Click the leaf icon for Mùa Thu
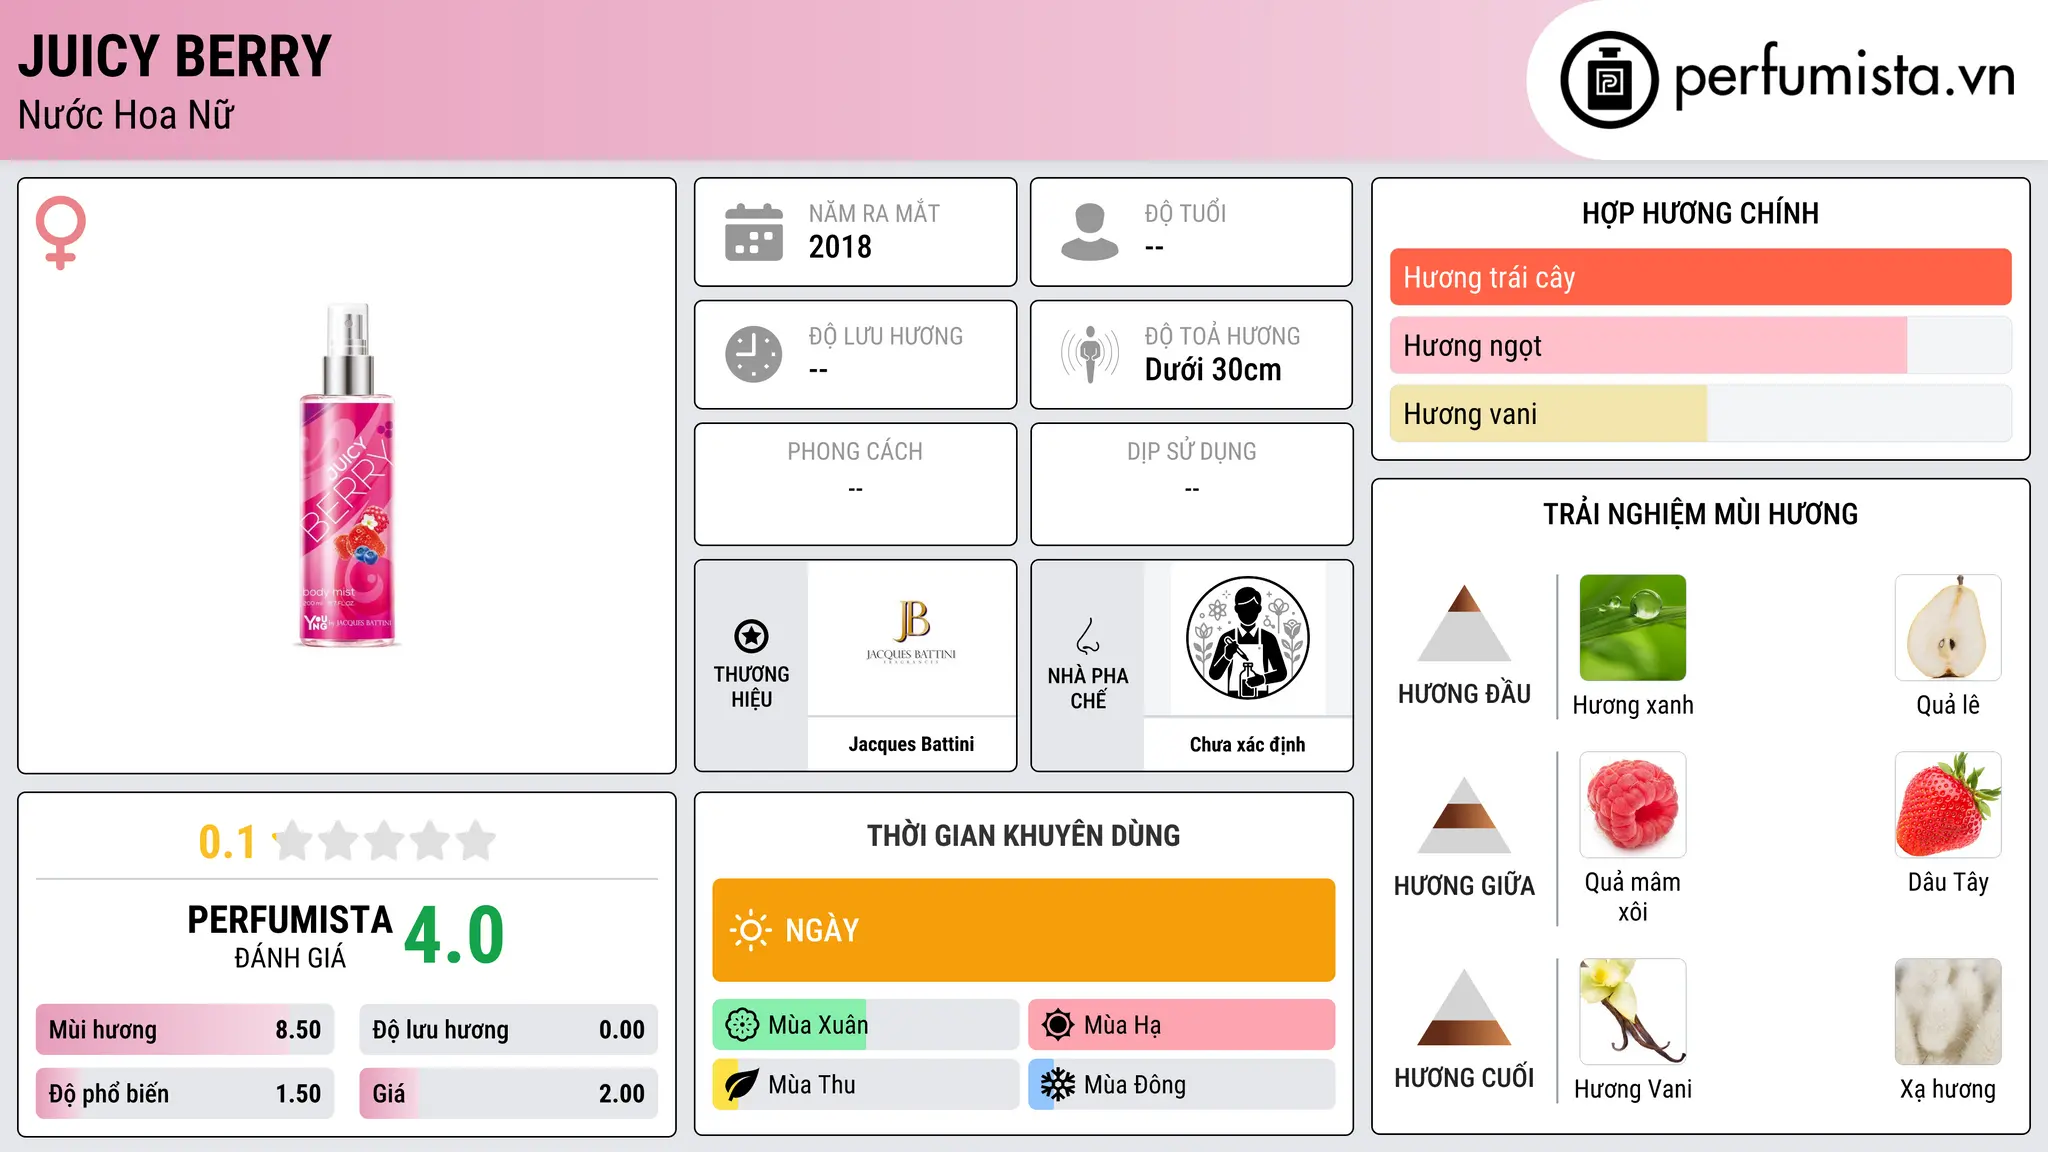The image size is (2048, 1152). pos(742,1085)
